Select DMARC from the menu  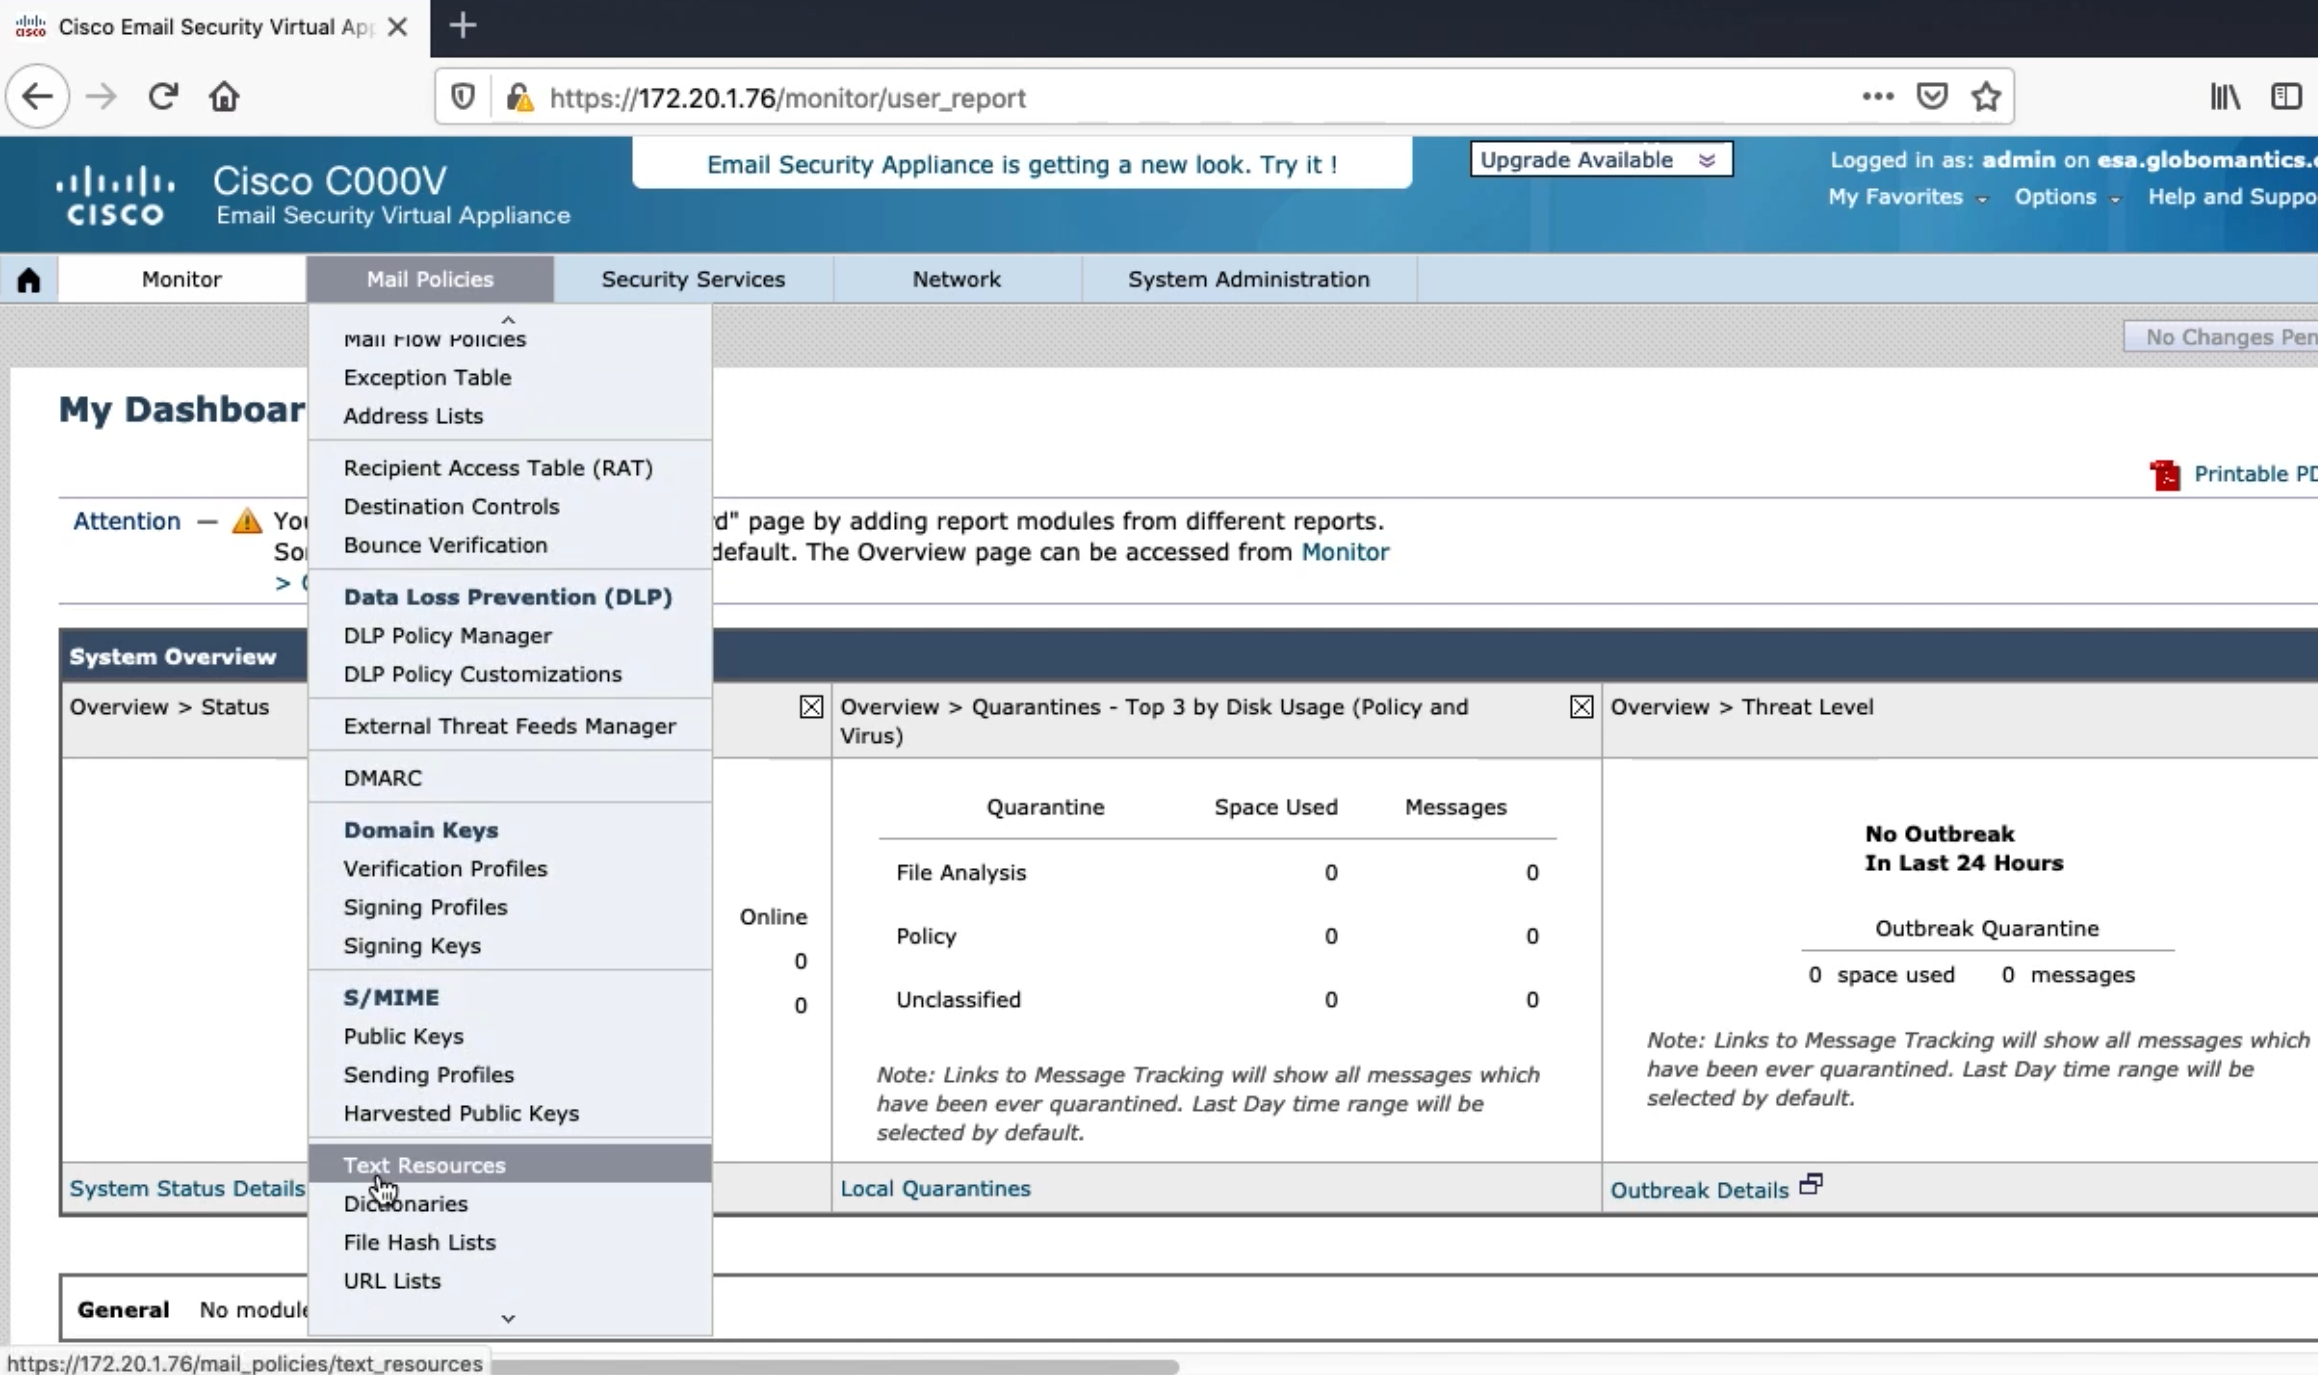[382, 778]
